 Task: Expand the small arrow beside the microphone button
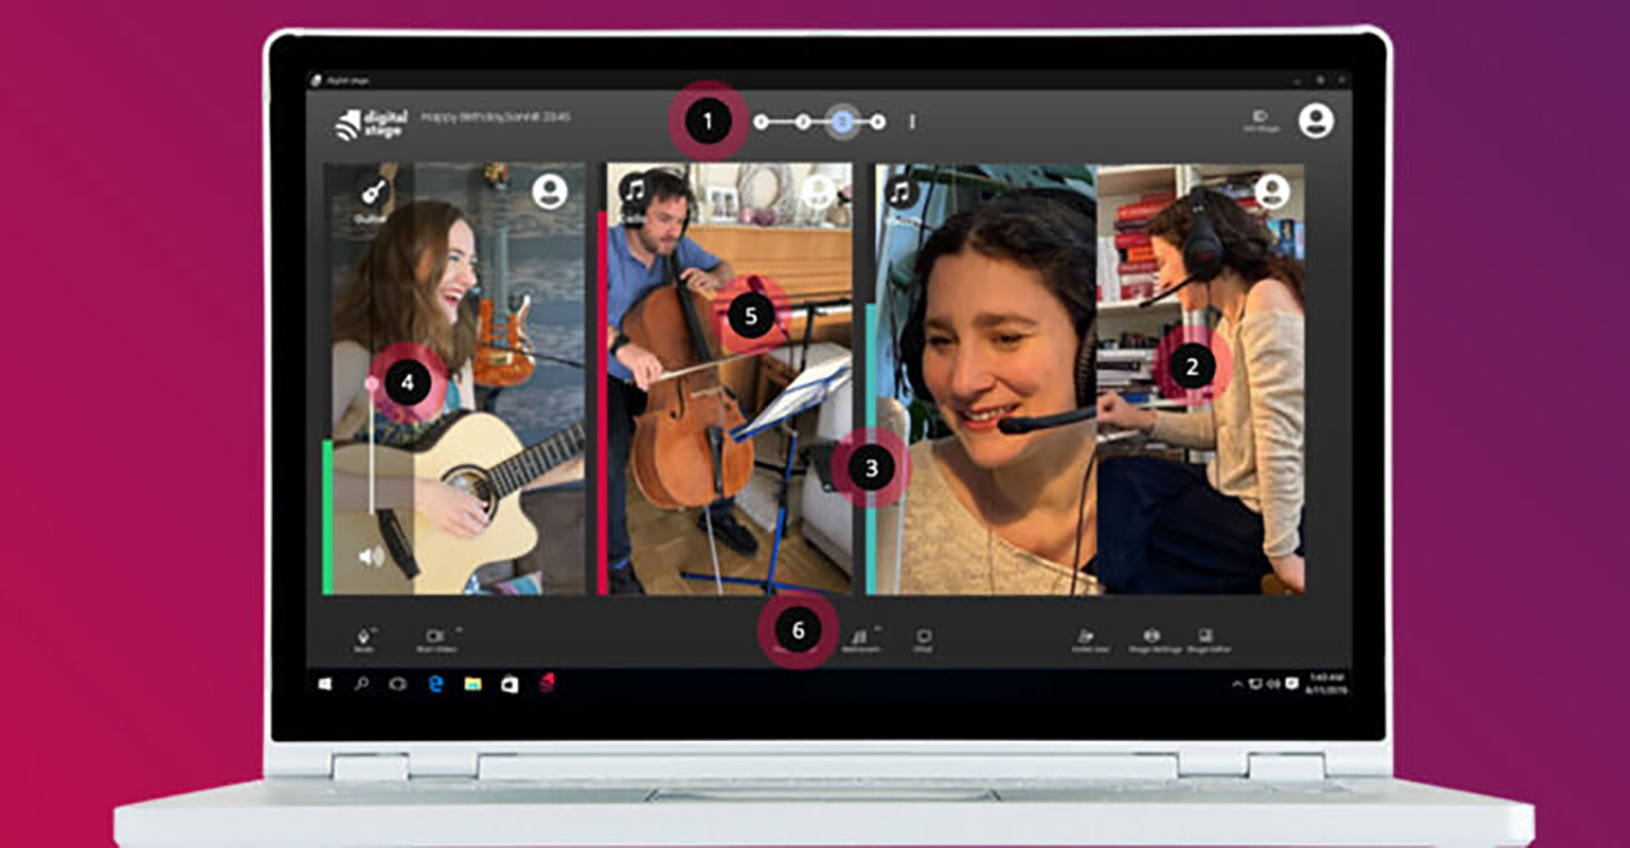pyautogui.click(x=375, y=629)
